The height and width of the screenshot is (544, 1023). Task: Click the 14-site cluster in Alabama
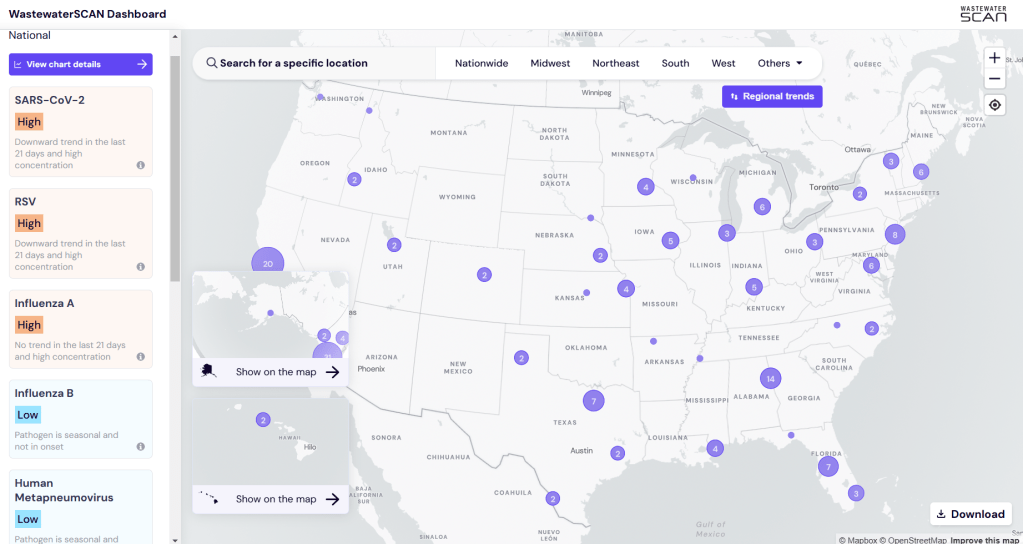769,378
